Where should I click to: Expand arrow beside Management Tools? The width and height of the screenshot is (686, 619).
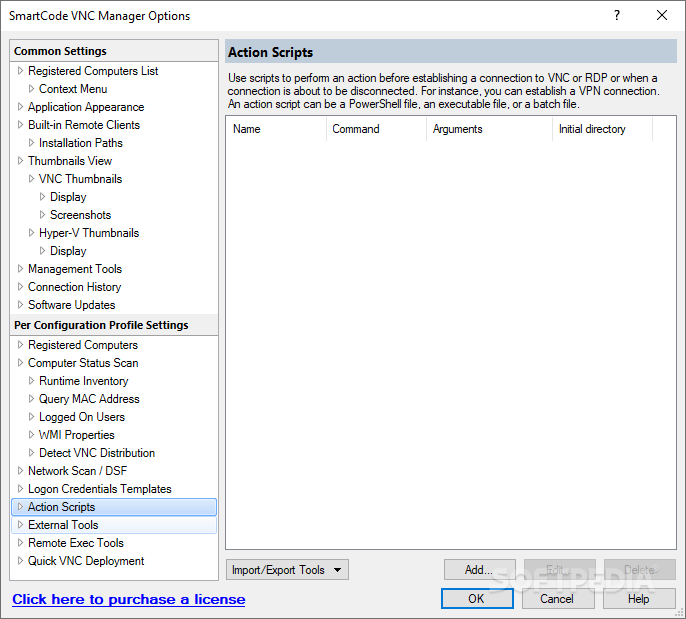pyautogui.click(x=20, y=268)
